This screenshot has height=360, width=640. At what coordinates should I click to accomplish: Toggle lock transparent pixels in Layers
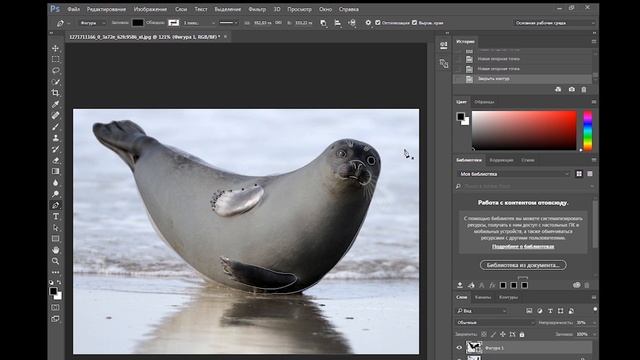tap(484, 334)
